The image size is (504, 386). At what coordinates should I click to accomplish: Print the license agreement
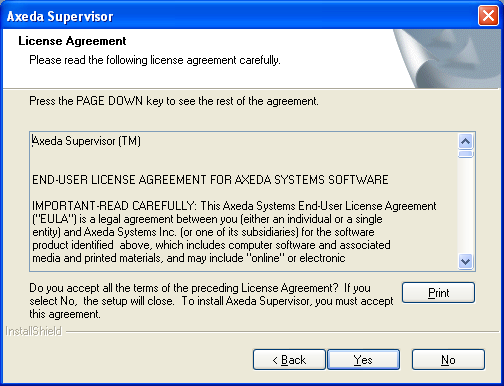[438, 293]
